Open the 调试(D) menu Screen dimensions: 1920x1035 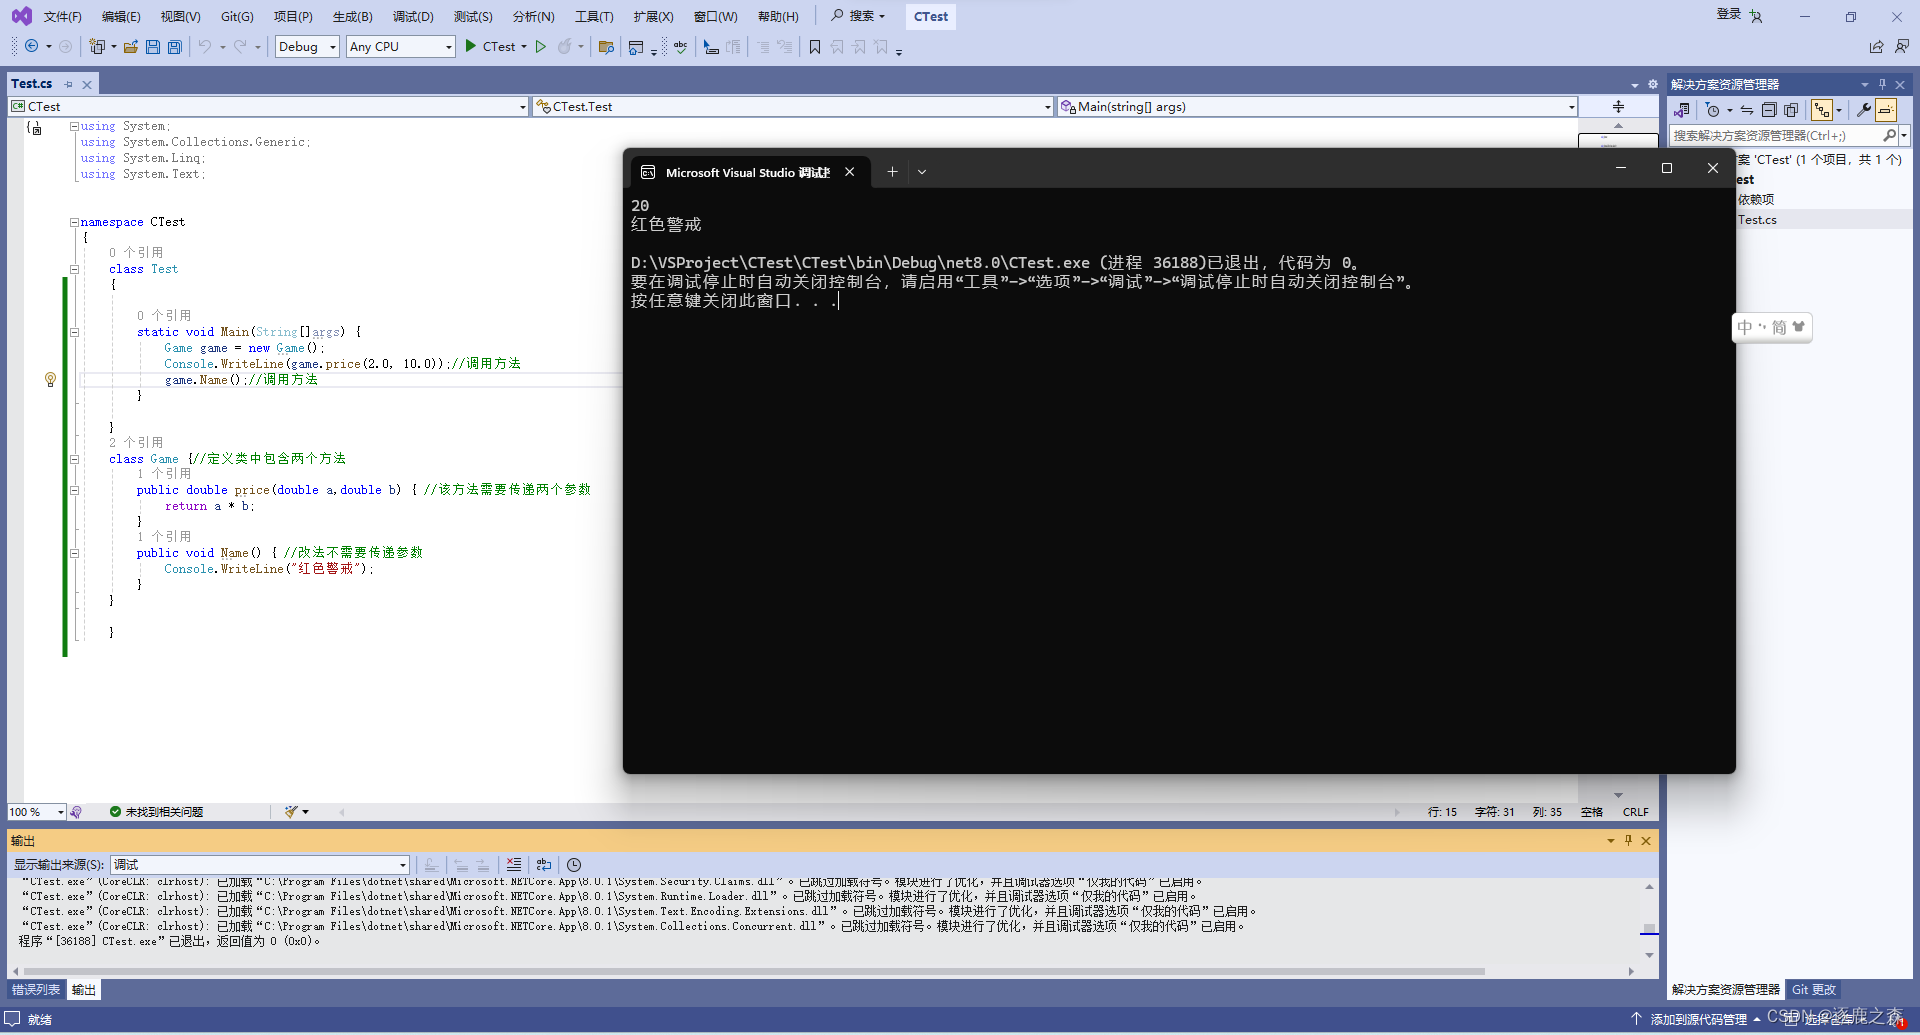point(413,16)
